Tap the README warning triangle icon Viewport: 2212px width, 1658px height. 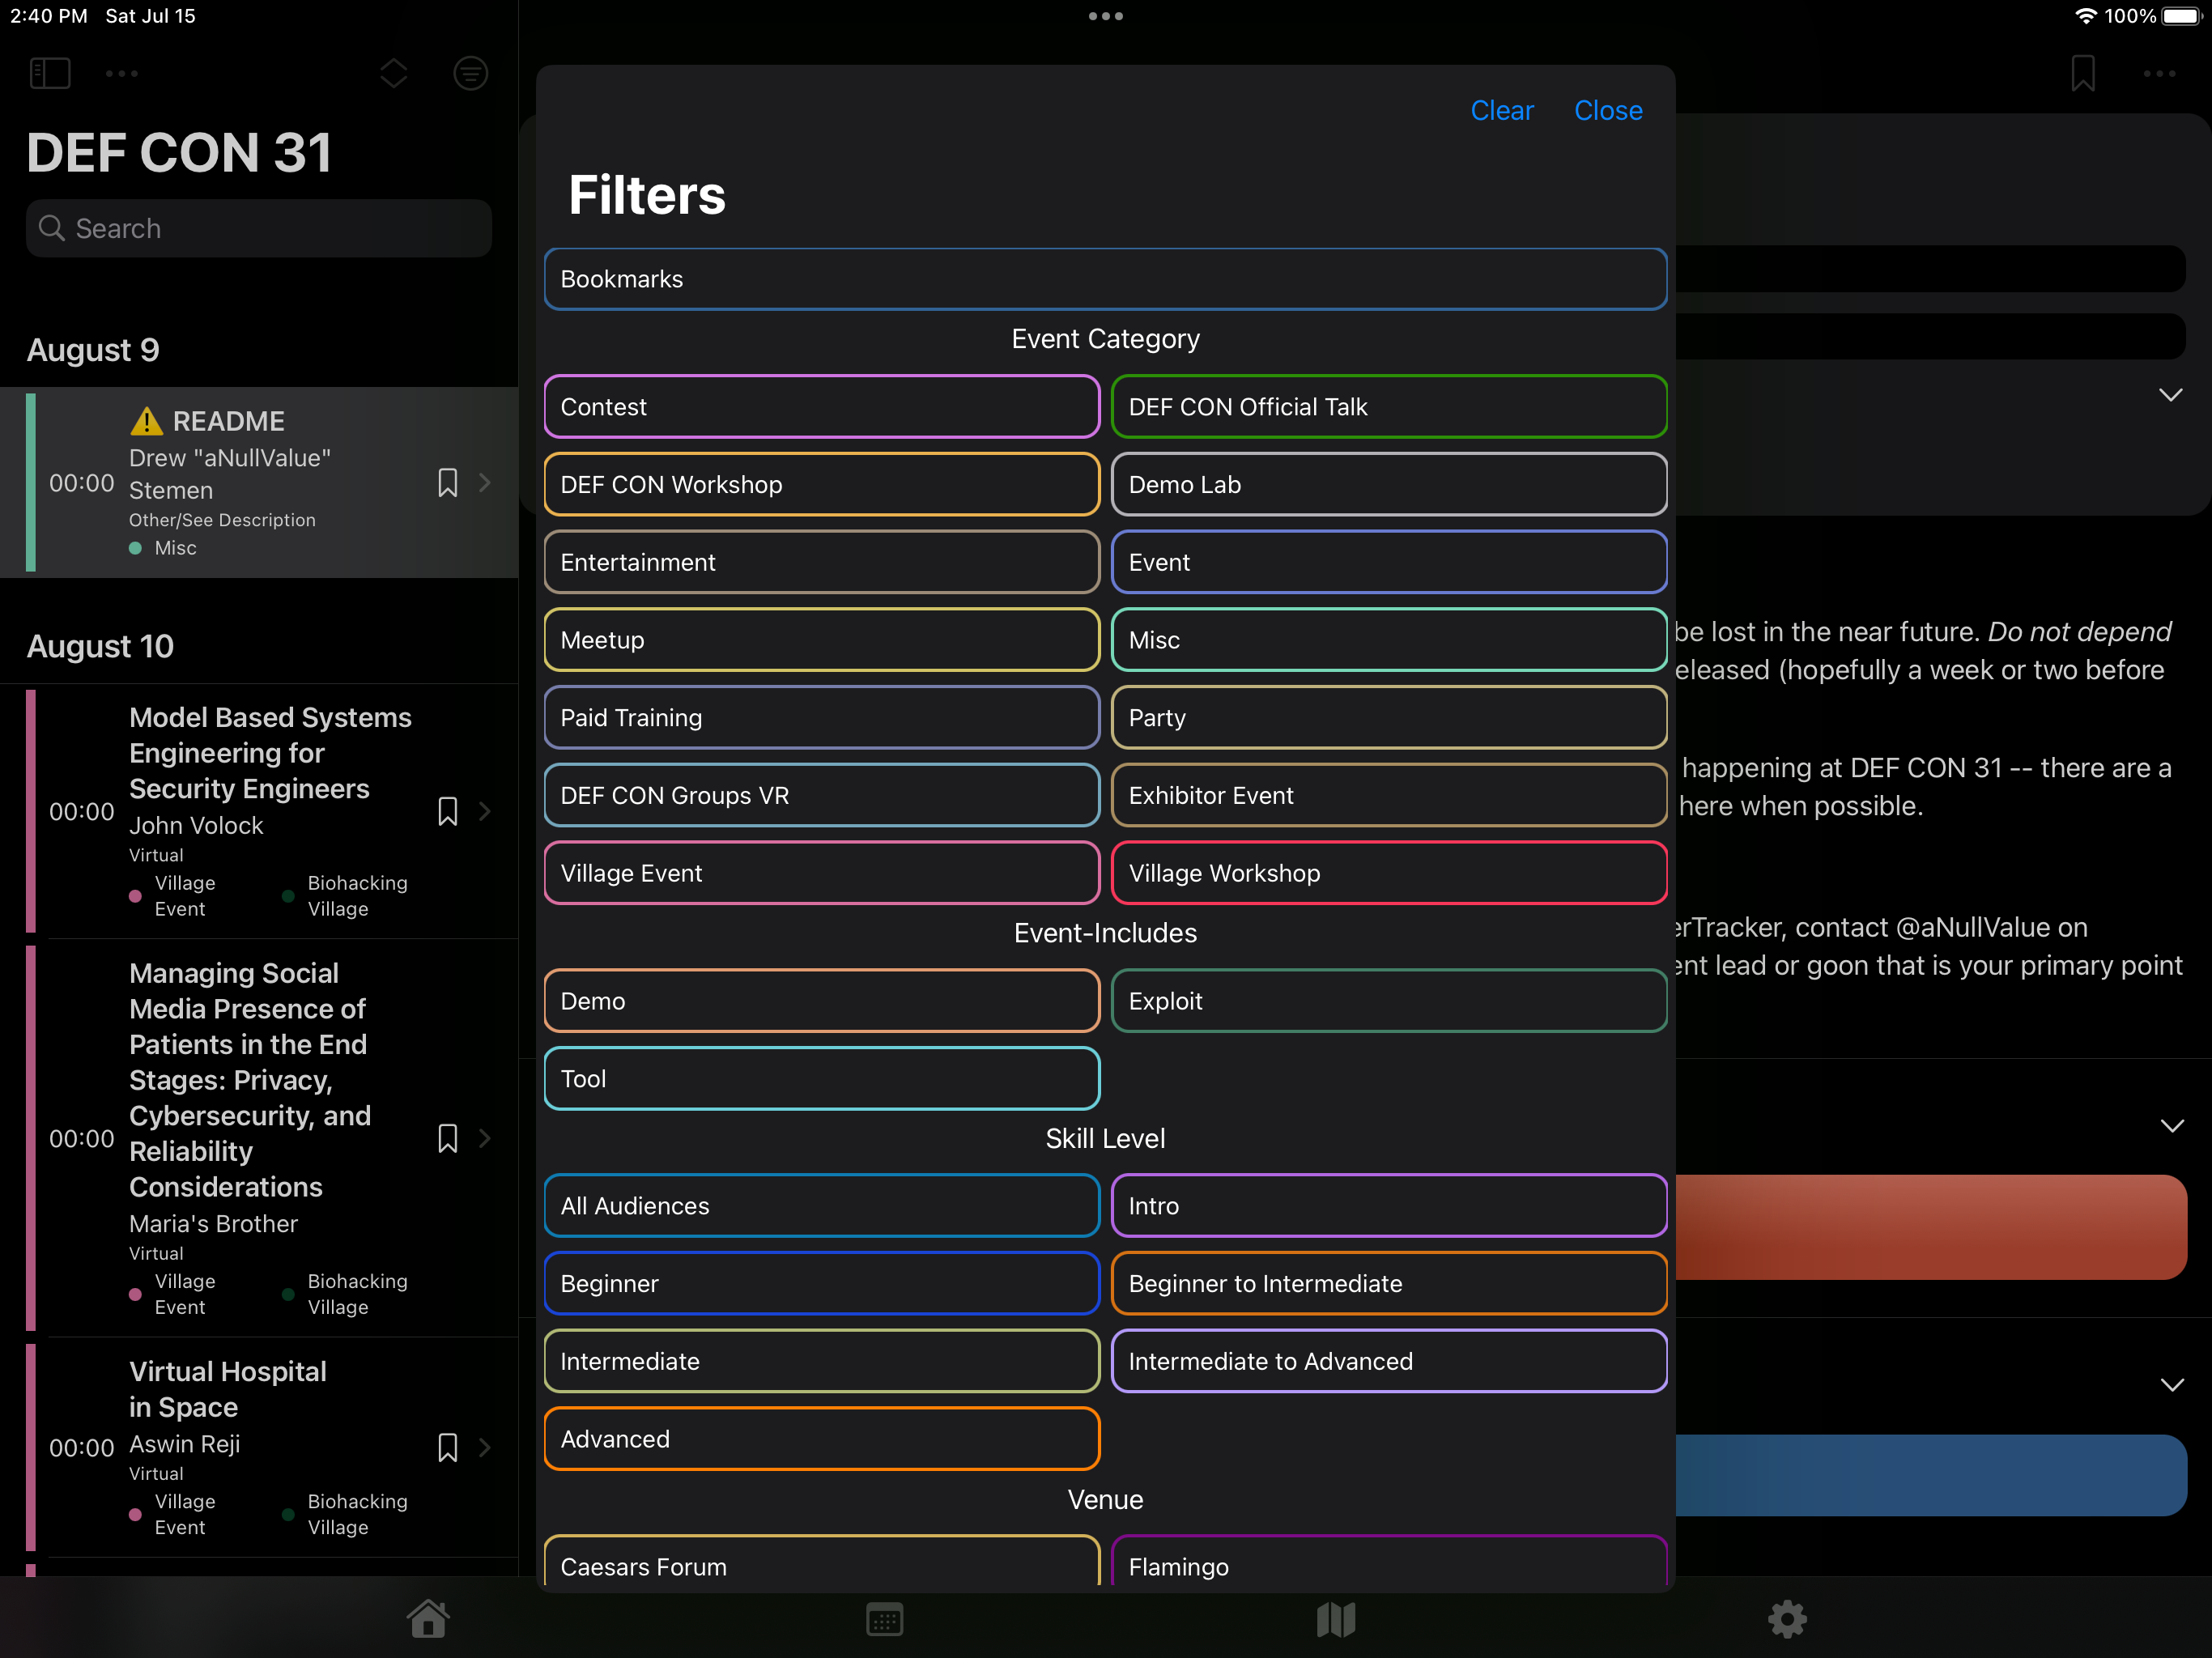[146, 421]
